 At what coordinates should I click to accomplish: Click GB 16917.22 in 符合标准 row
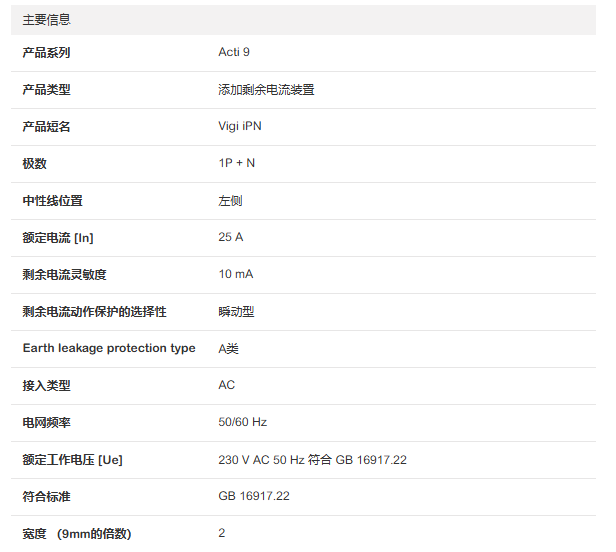tap(254, 496)
